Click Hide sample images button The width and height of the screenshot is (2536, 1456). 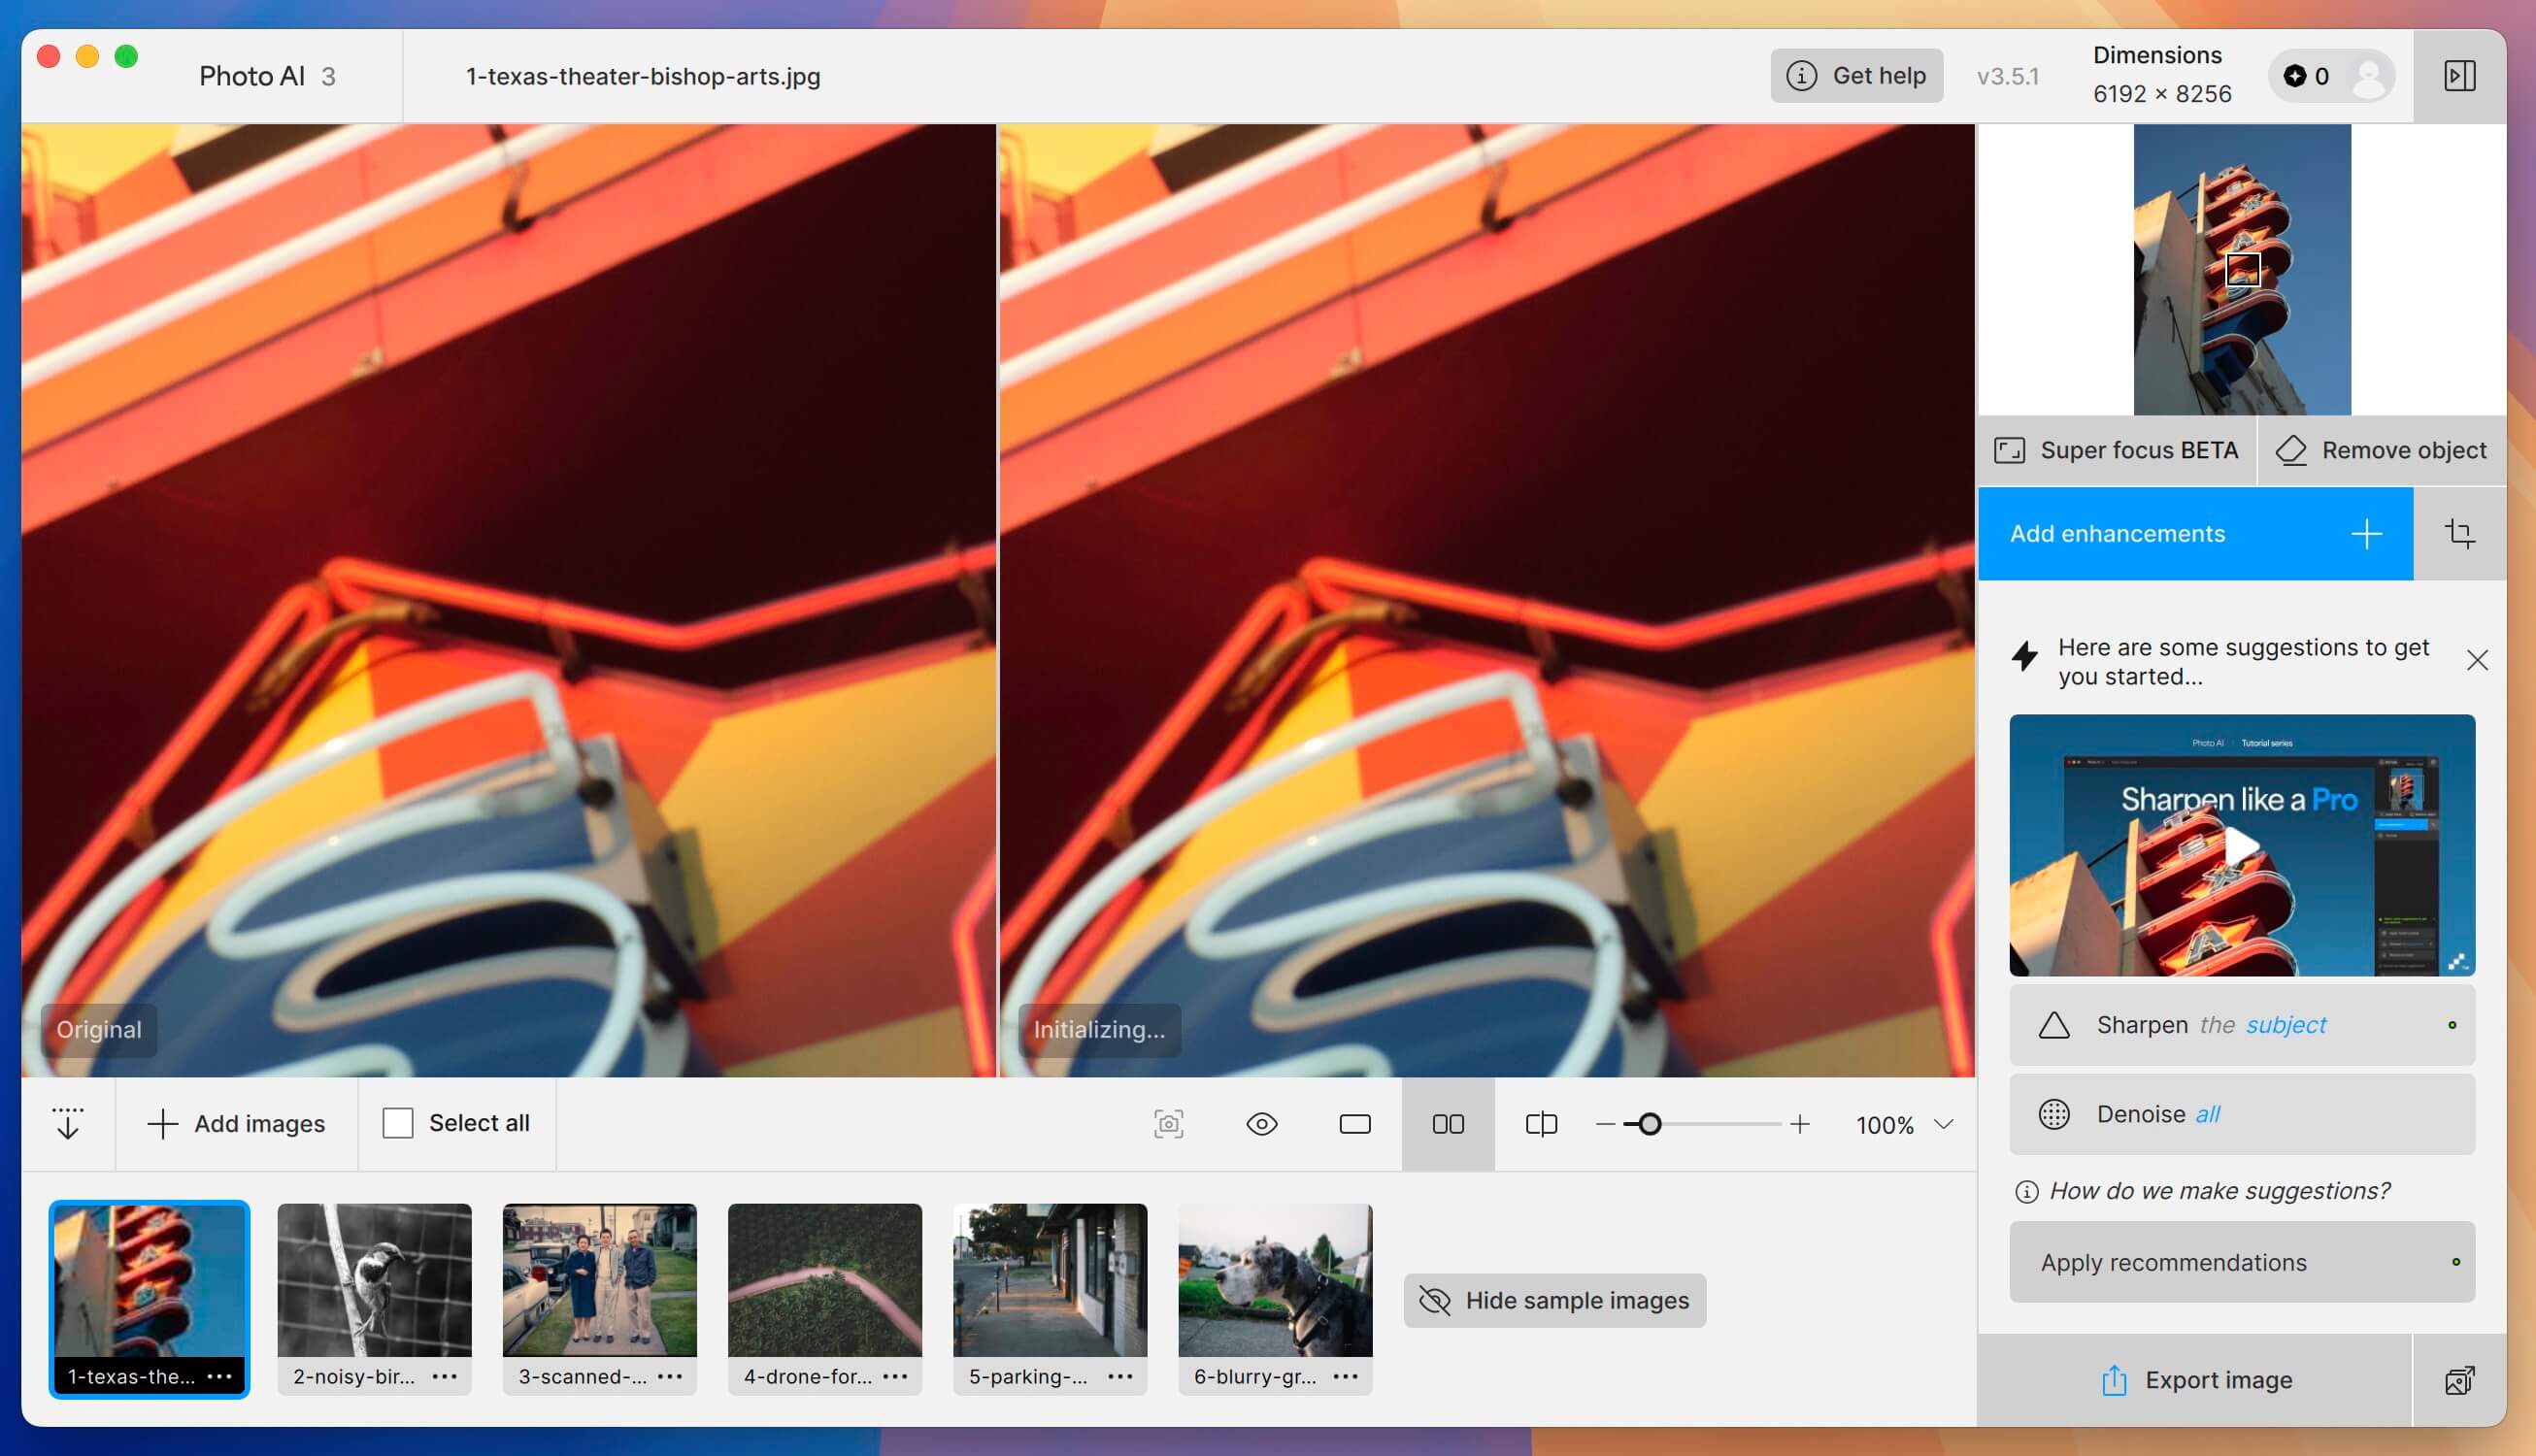[x=1555, y=1300]
